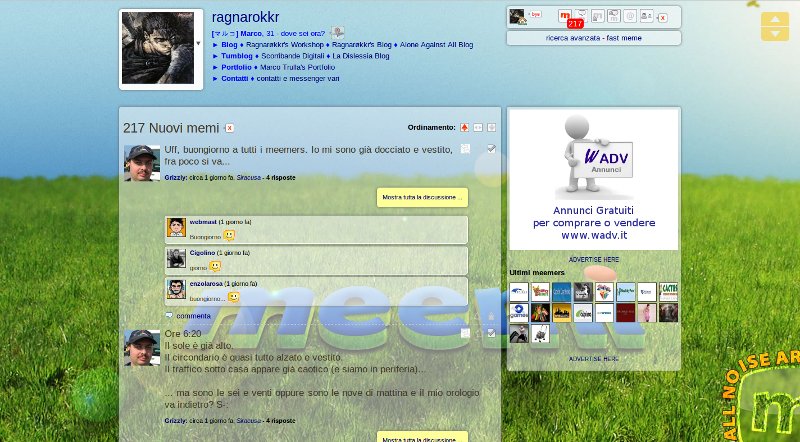The height and width of the screenshot is (442, 800).
Task: Open the green 'alpine' logo meemer thumbnail
Action: pos(583,313)
